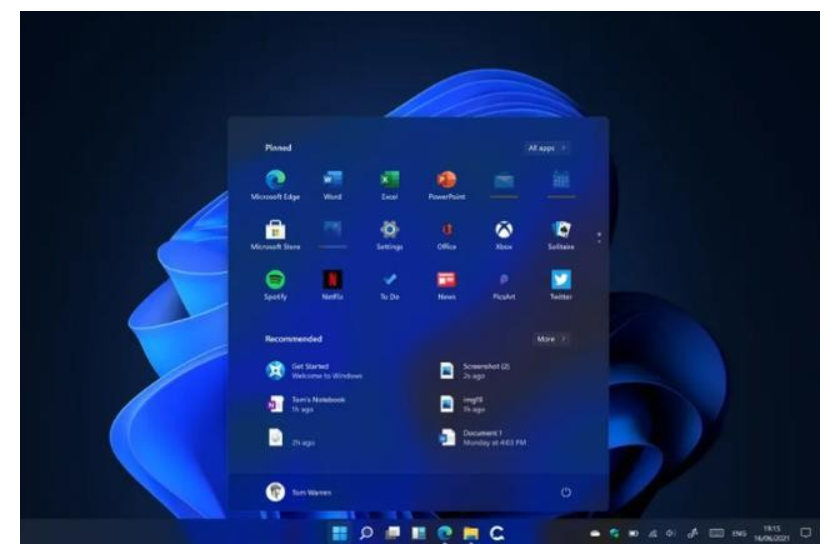
Task: Open the Document 1 recommended file
Action: point(483,437)
